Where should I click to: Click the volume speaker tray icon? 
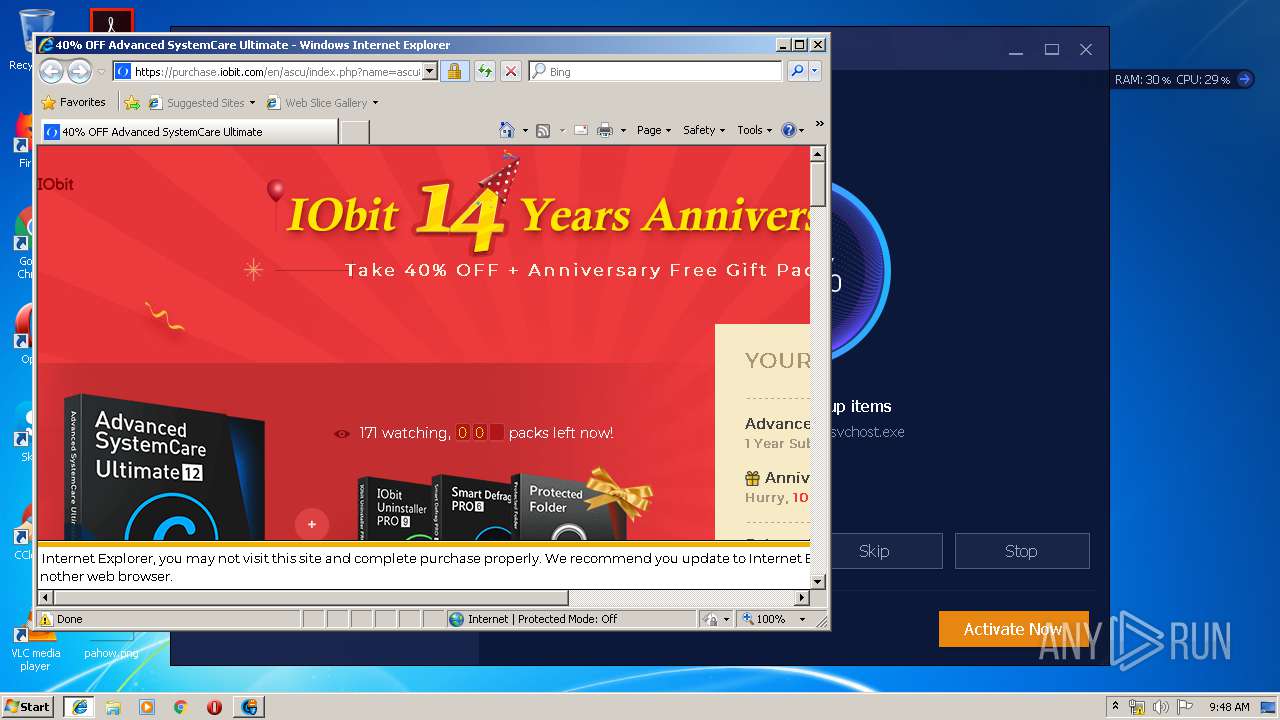1160,707
